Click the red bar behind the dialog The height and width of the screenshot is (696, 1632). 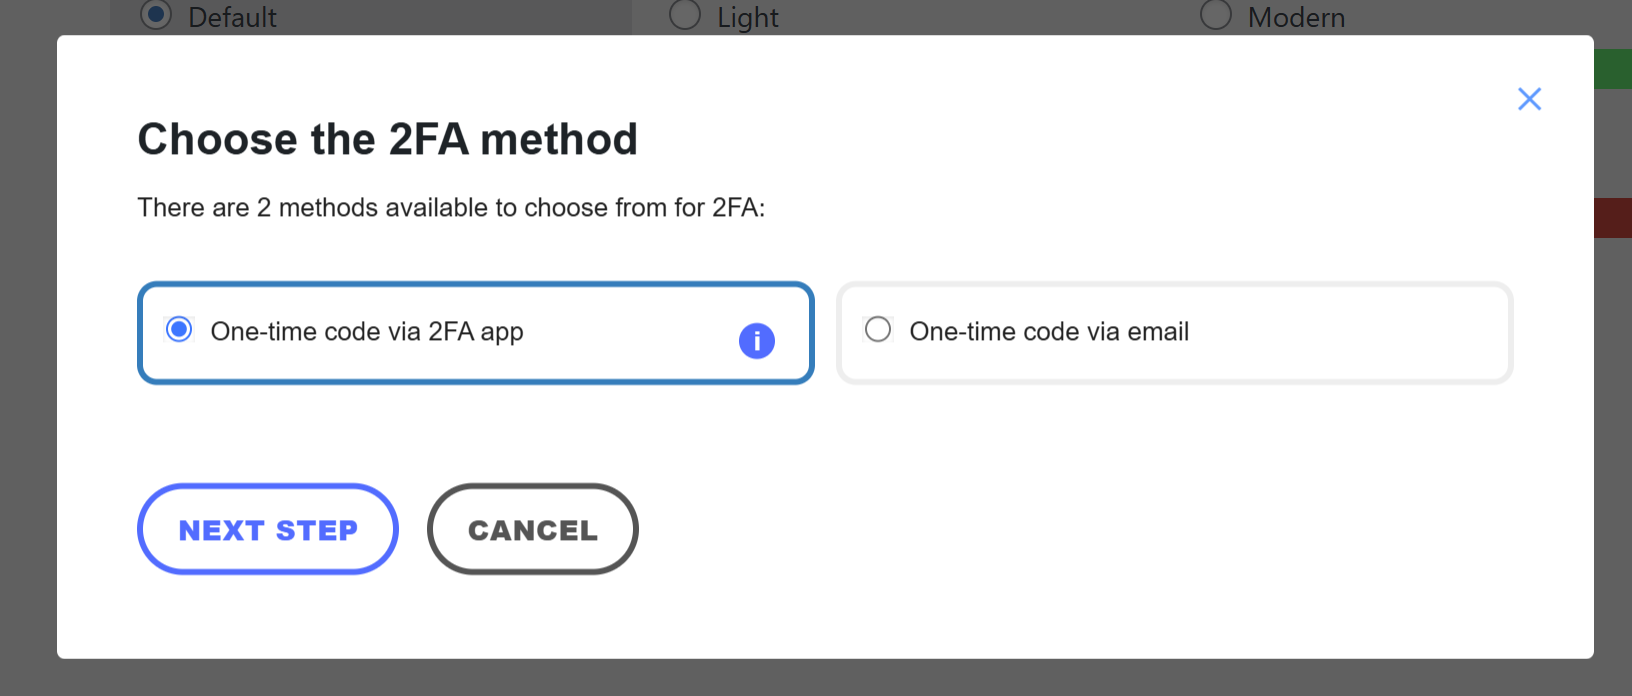[1613, 218]
